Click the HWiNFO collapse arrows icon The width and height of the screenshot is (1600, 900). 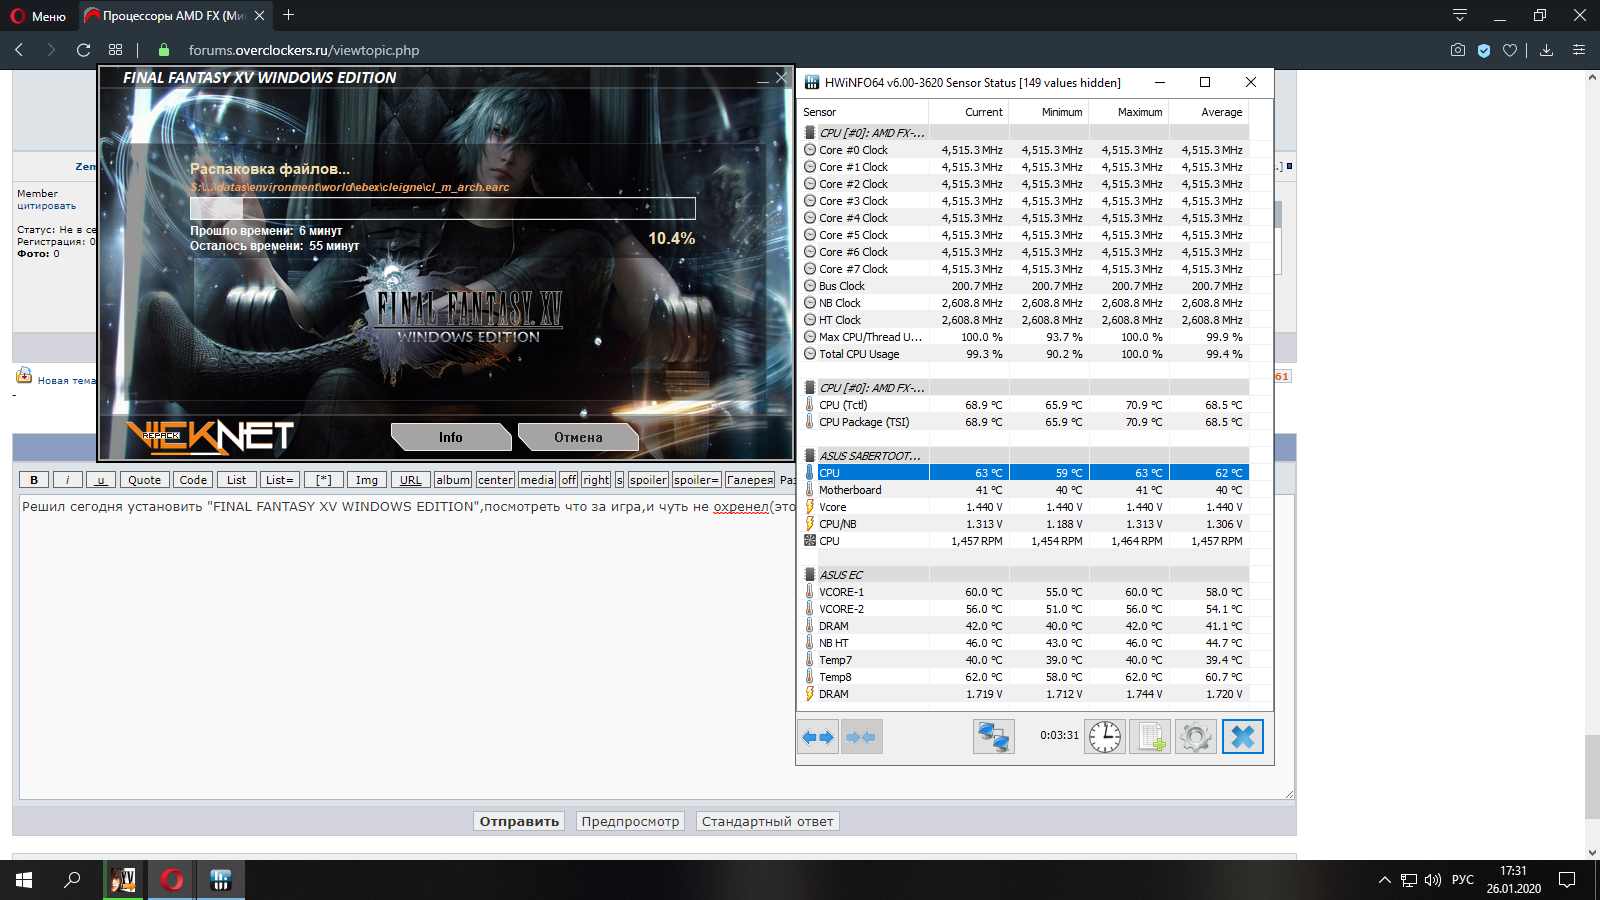coord(861,737)
